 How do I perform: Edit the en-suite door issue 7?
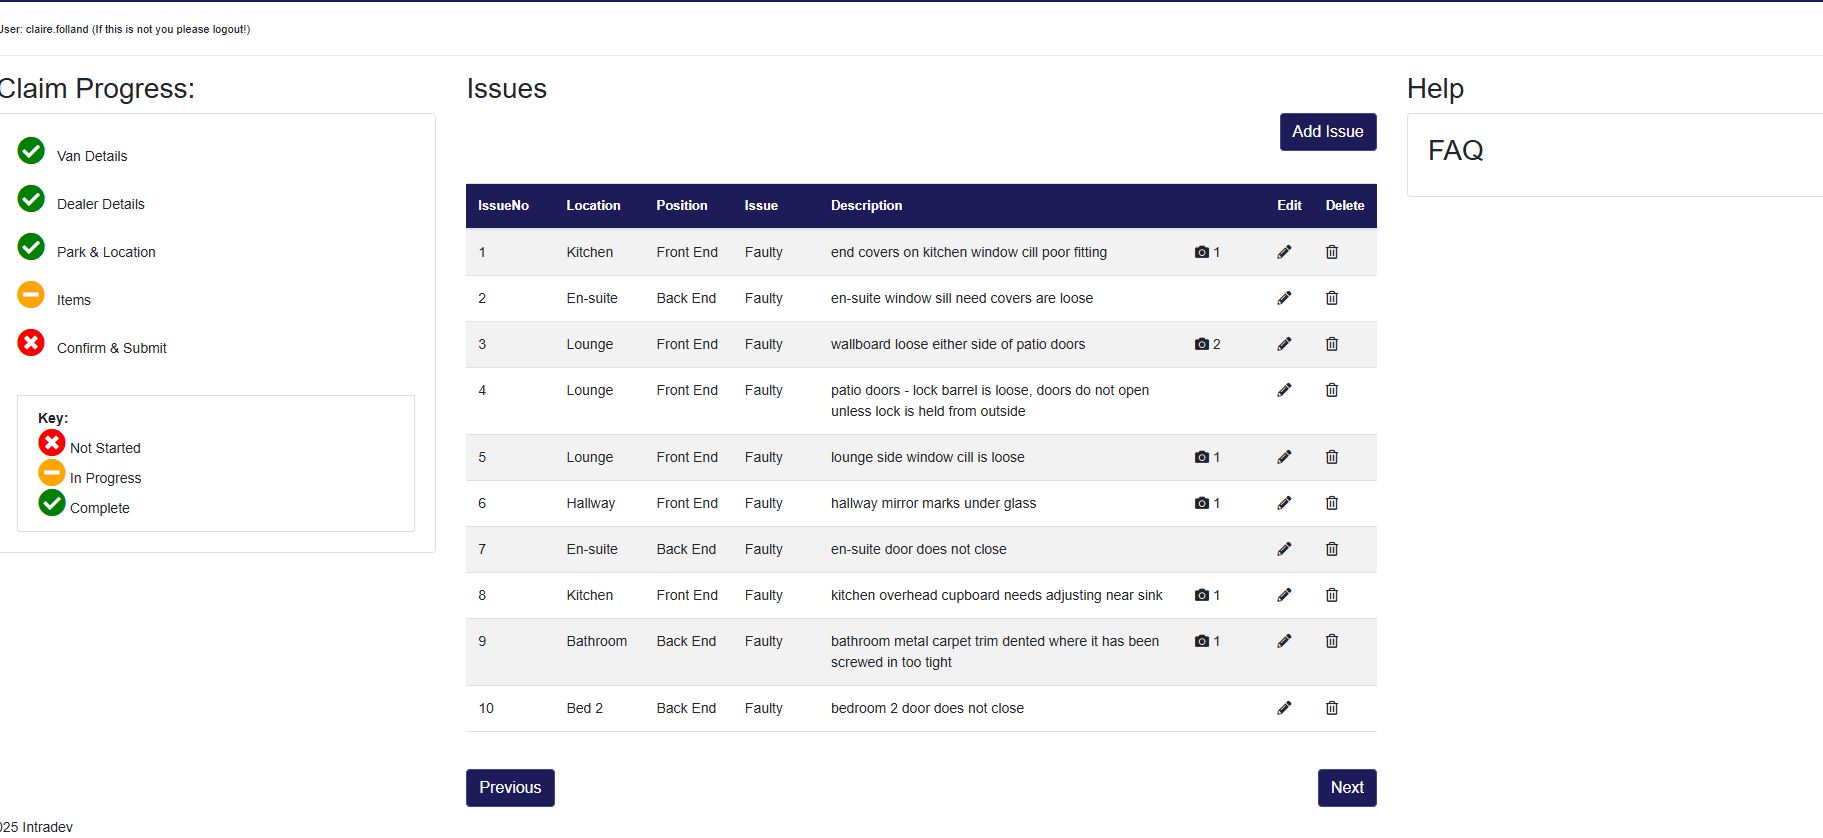click(x=1284, y=549)
